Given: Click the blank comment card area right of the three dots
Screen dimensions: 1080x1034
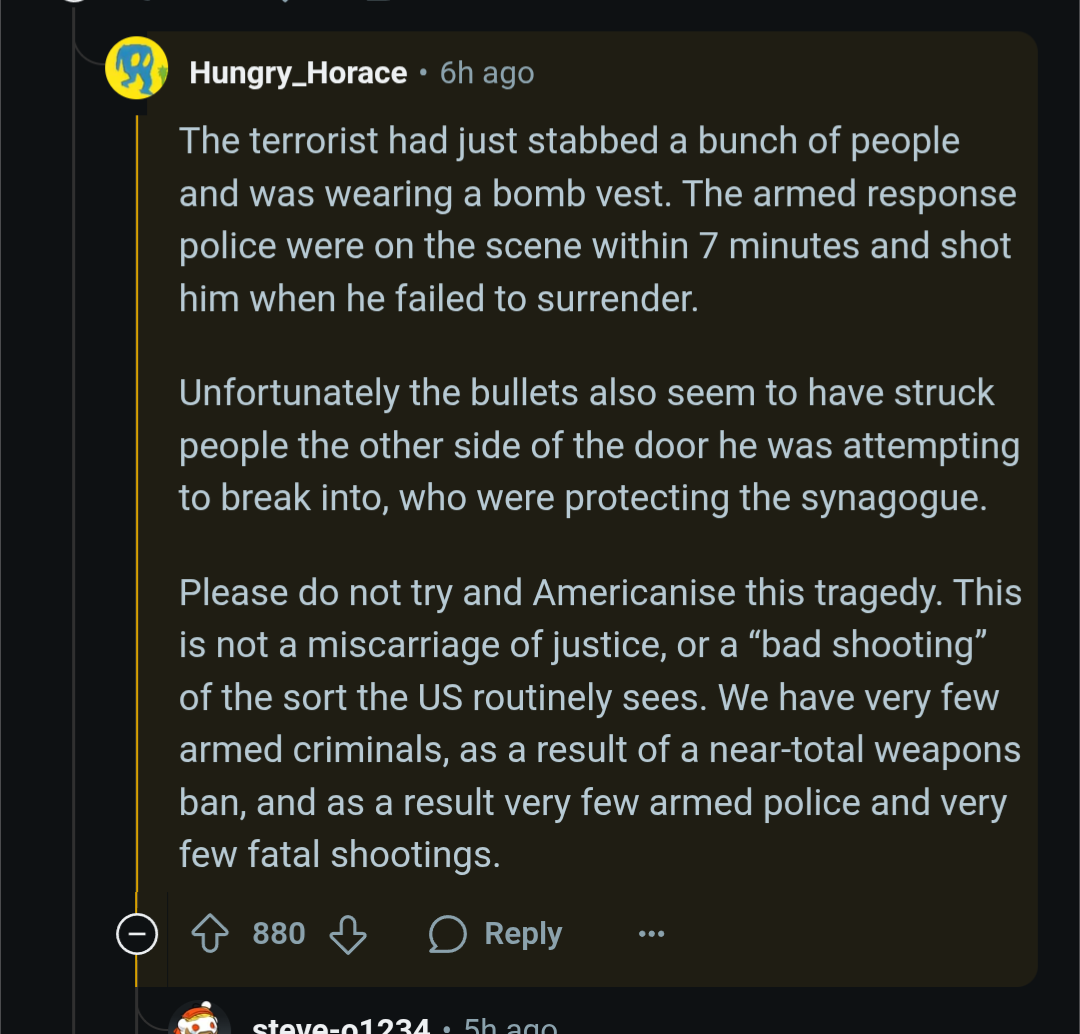Looking at the screenshot, I should point(850,934).
